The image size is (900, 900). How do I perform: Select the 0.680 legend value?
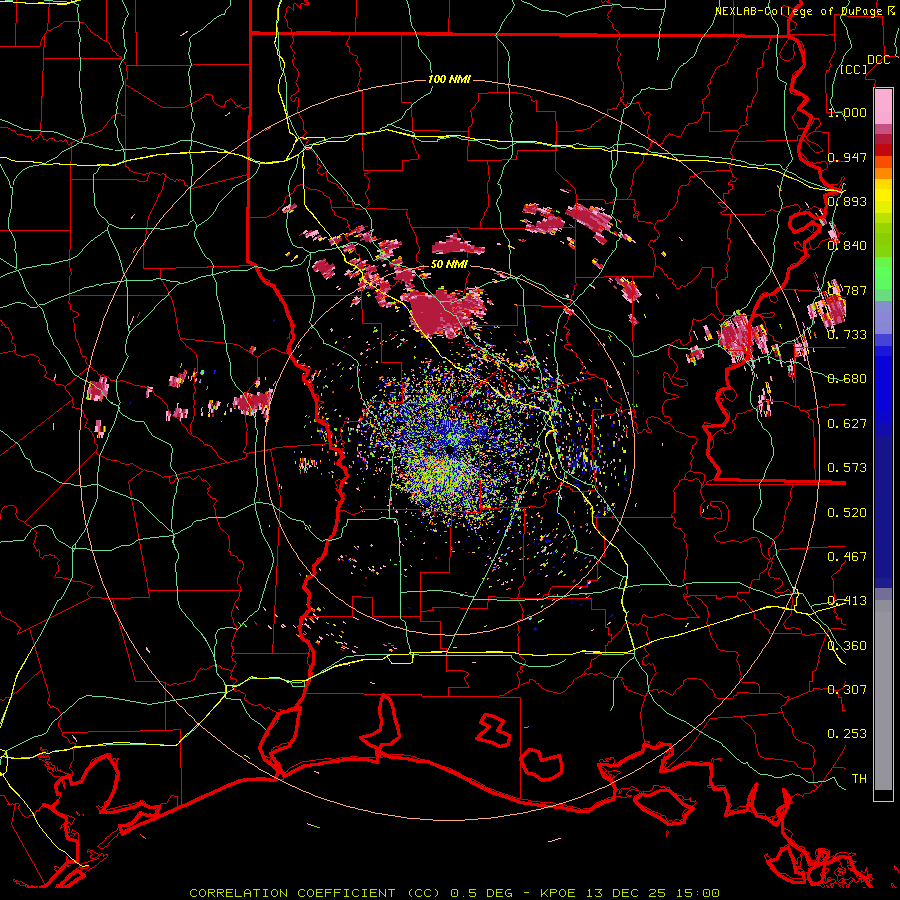tap(847, 379)
